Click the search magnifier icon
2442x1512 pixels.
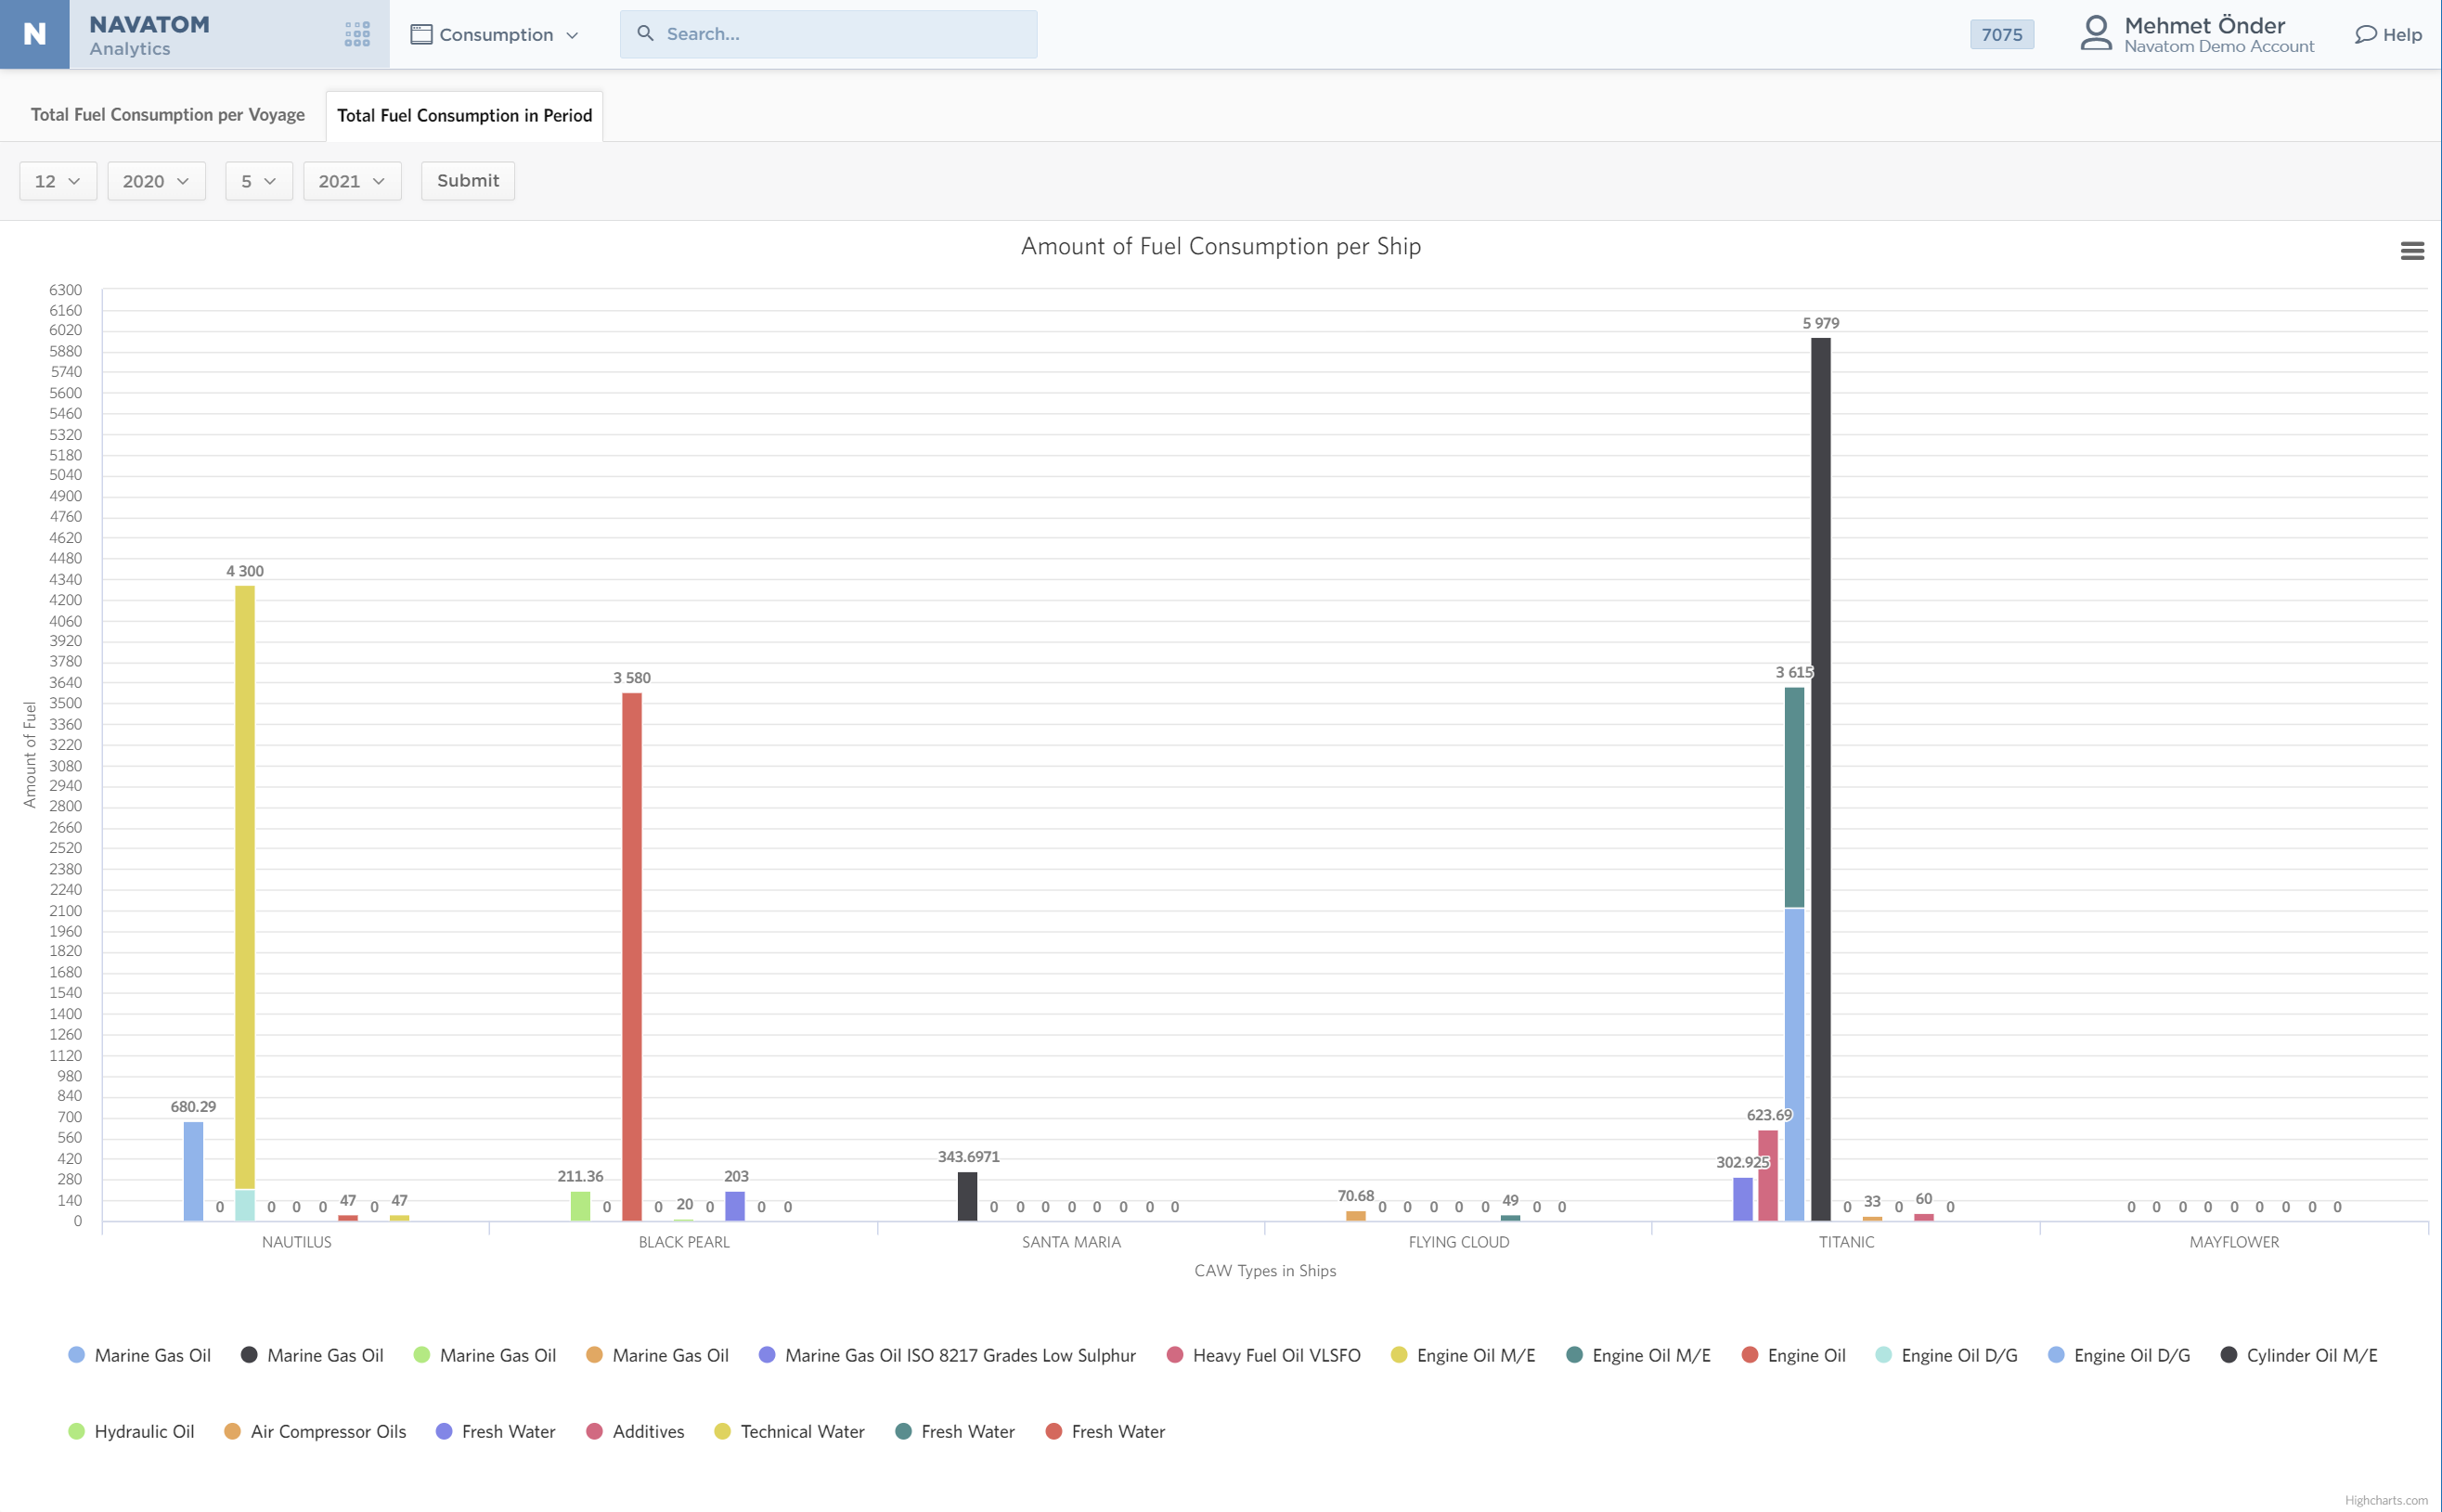[x=645, y=34]
